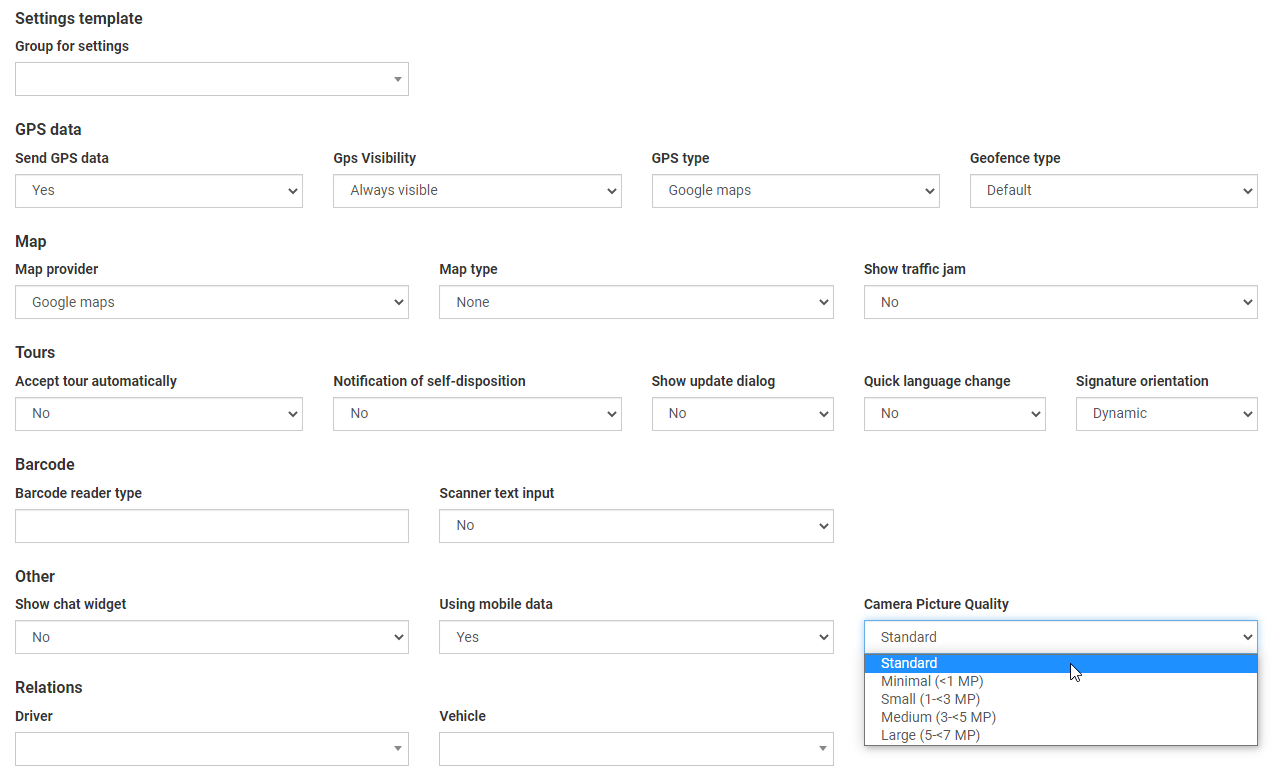
Task: Open the Map provider dropdown
Action: [x=211, y=302]
